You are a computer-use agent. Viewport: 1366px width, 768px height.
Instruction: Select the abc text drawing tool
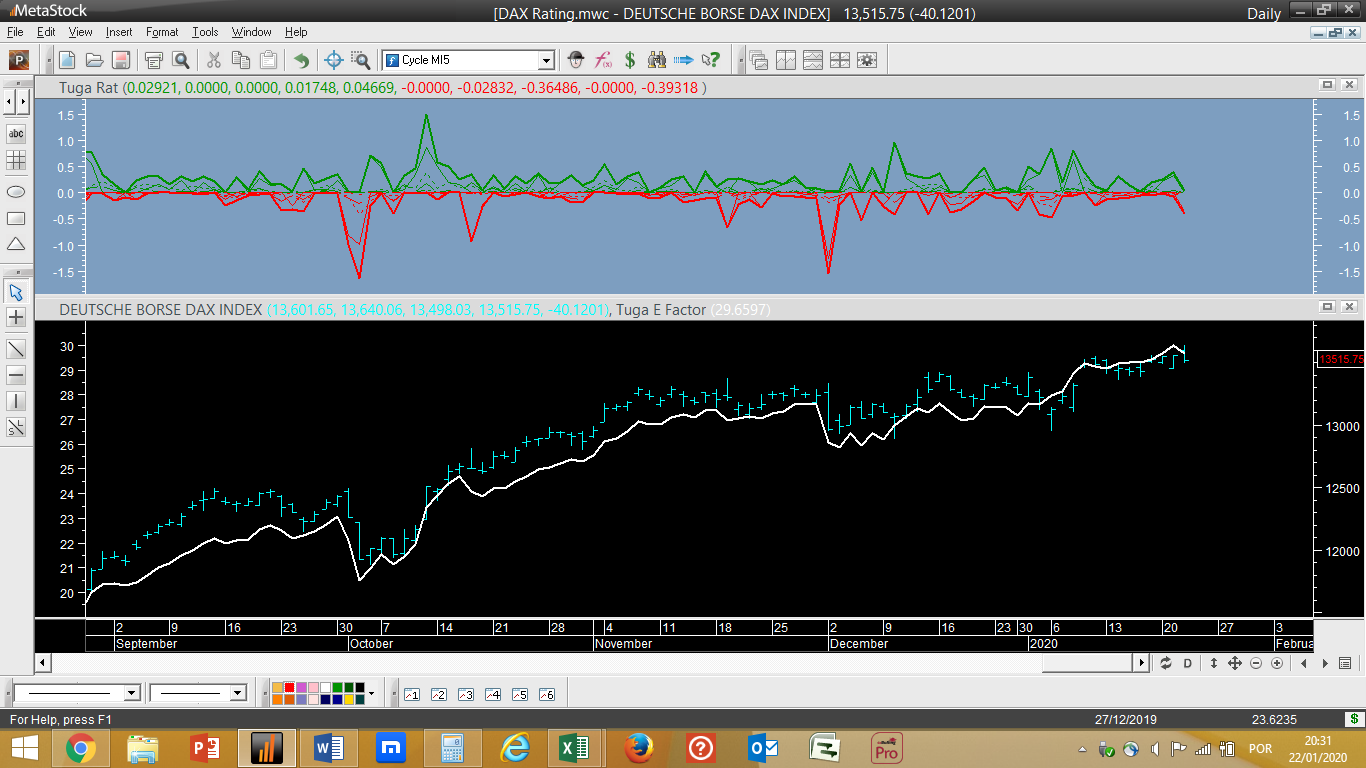click(x=16, y=134)
